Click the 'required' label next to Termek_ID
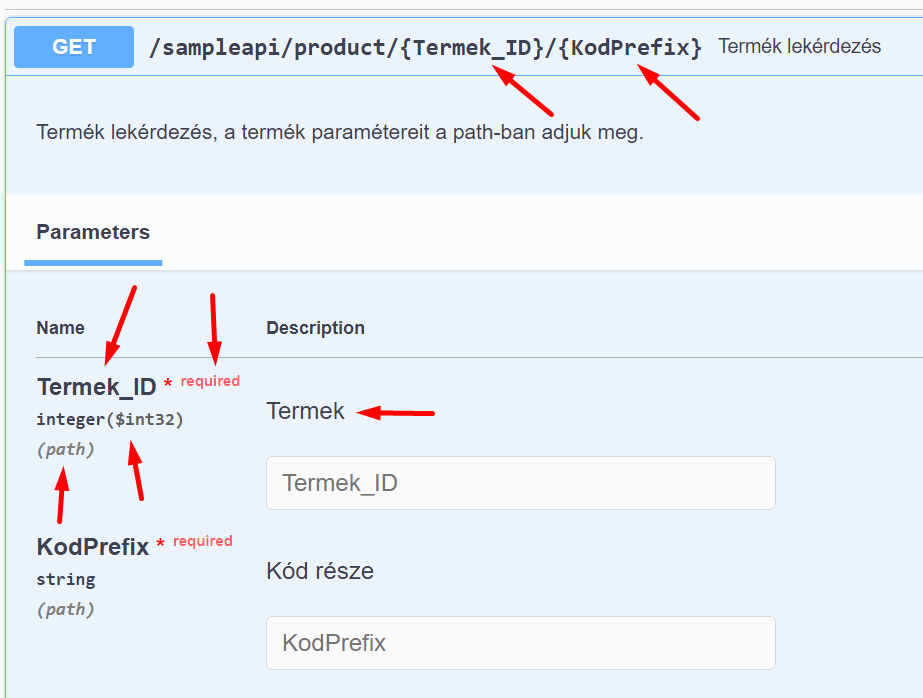The width and height of the screenshot is (923, 698). coord(210,381)
